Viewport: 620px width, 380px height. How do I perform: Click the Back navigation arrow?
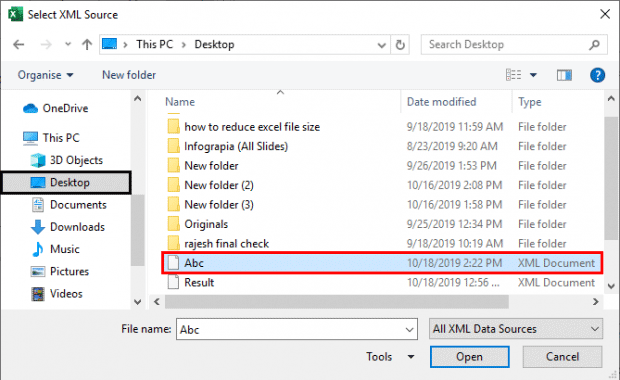[x=19, y=45]
